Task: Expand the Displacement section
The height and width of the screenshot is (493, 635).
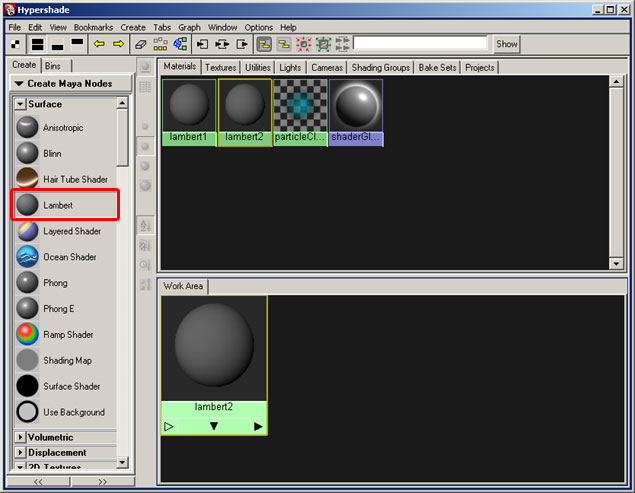Action: click(21, 452)
